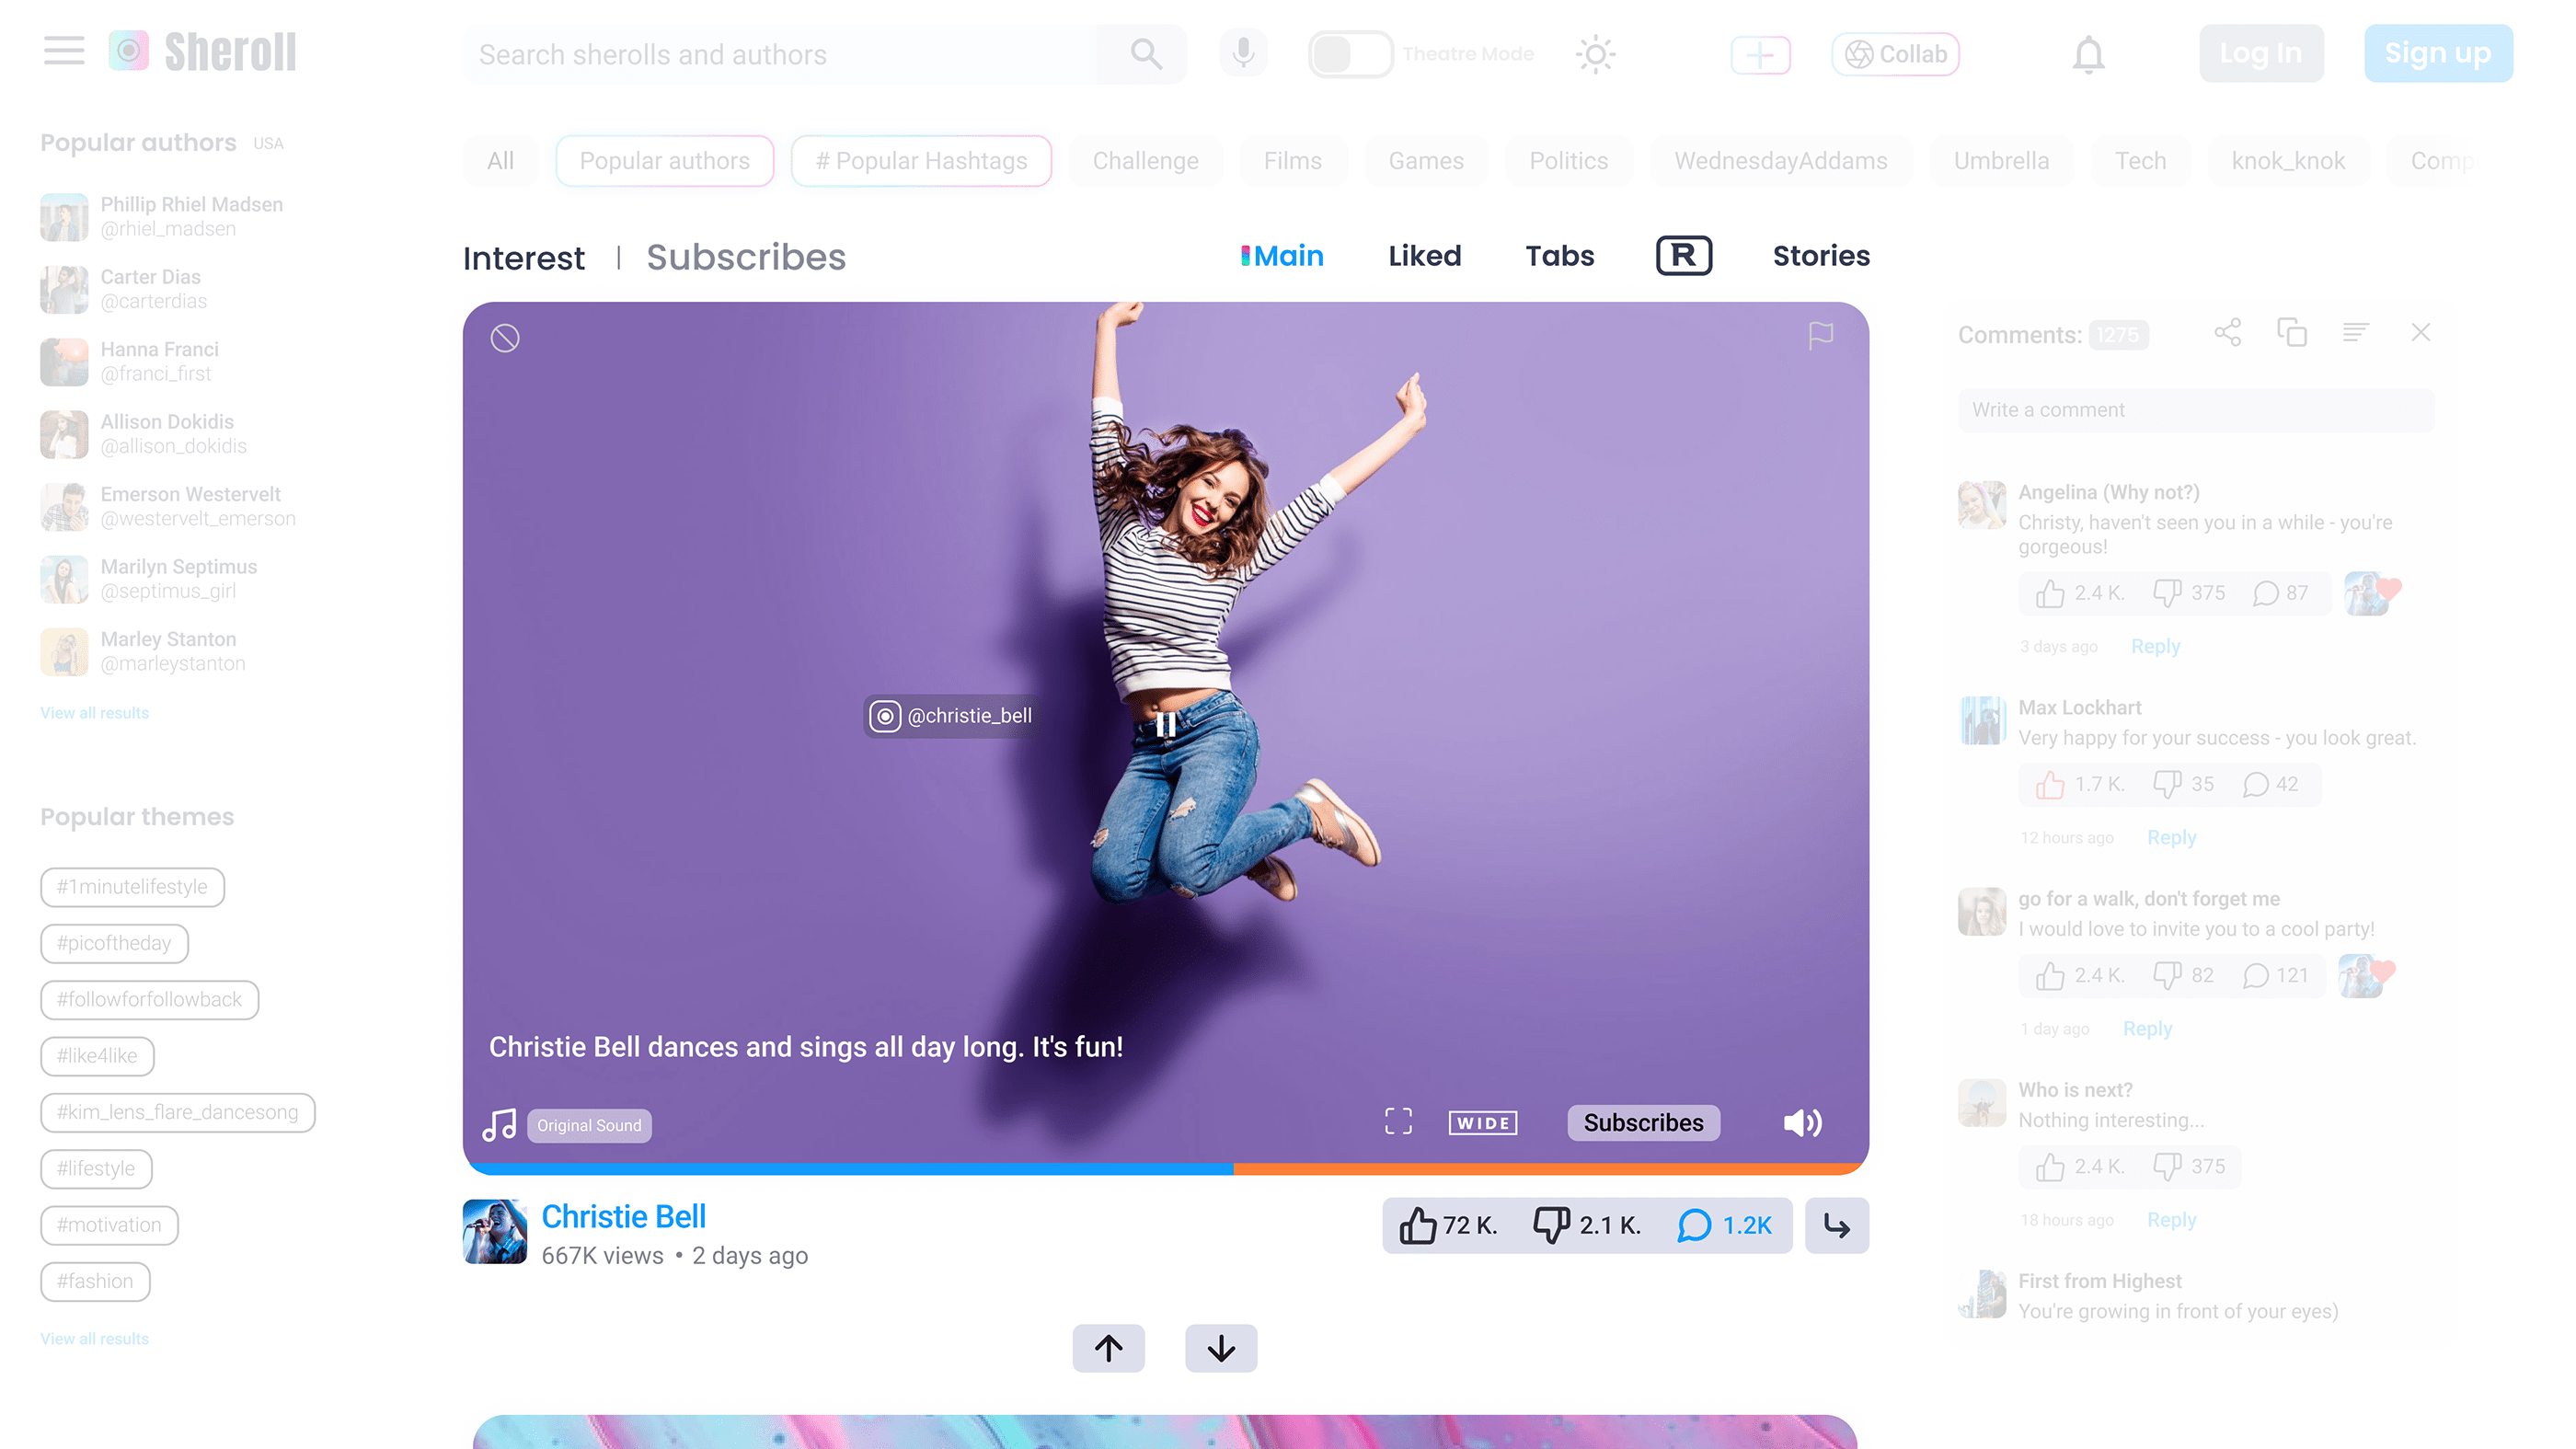Mute the video with the speaker icon
Screen dimensions: 2576x1449
(x=1802, y=1122)
